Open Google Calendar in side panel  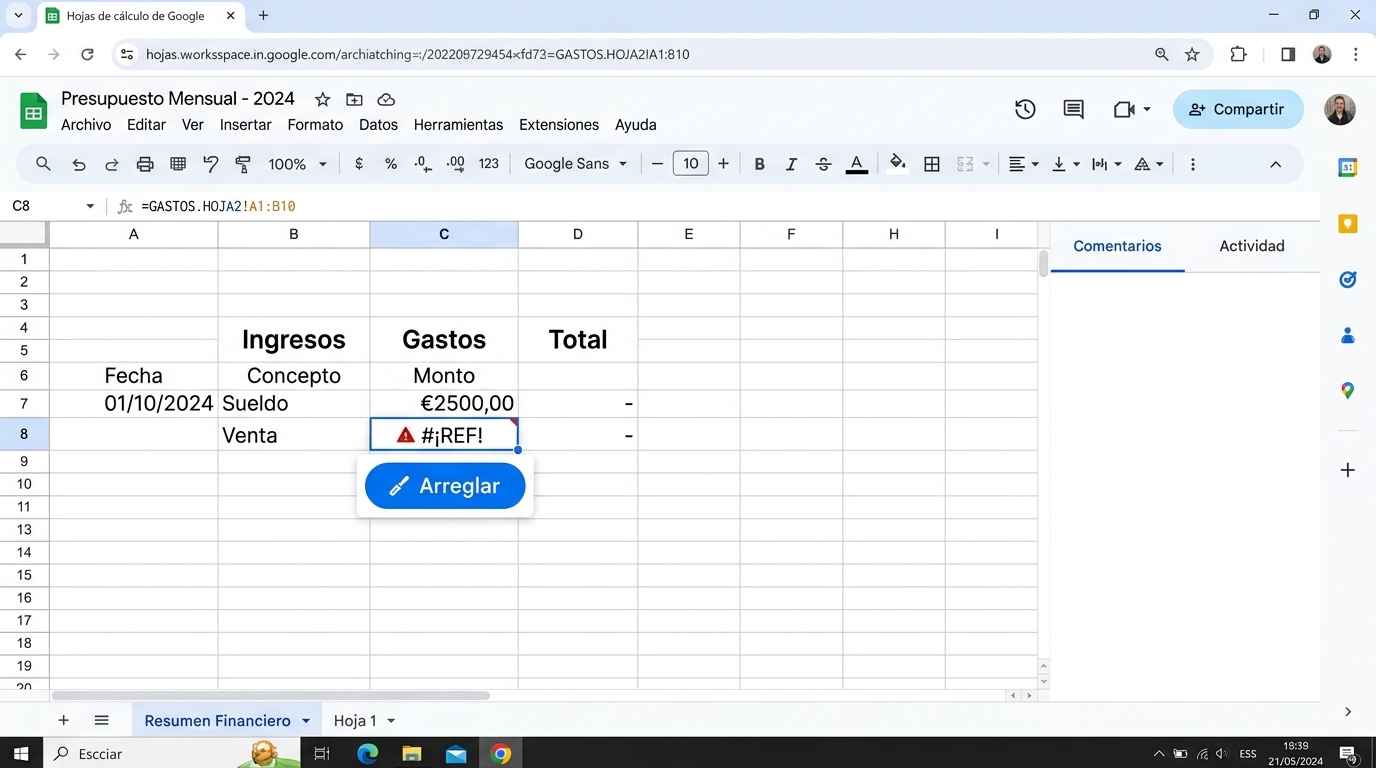(x=1347, y=167)
